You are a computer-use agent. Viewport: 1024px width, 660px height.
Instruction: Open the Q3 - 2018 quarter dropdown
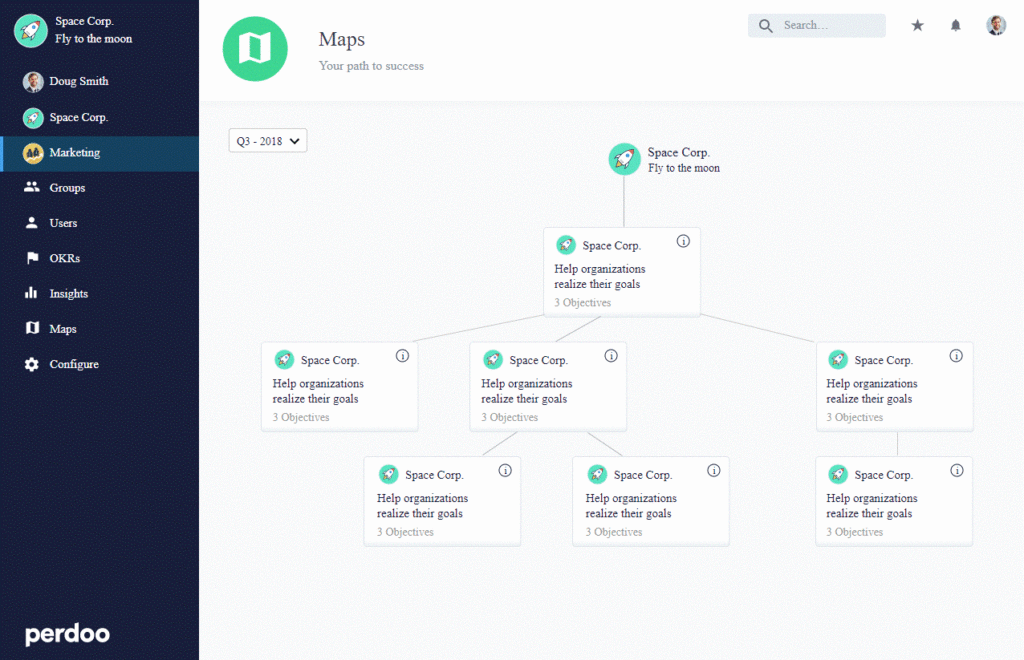point(268,141)
